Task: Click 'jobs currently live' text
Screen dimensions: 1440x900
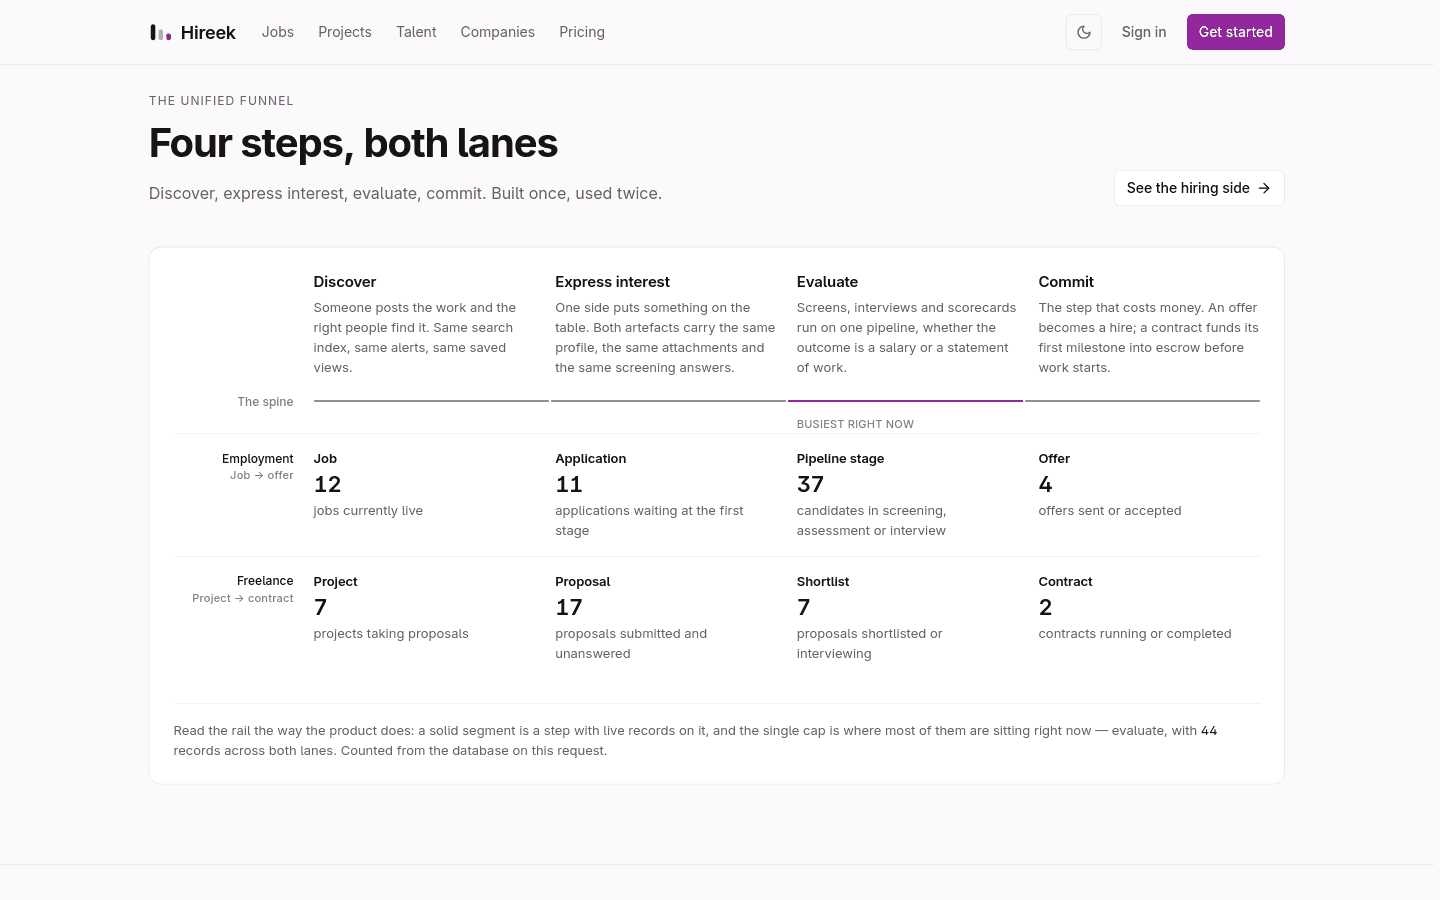Action: point(368,511)
